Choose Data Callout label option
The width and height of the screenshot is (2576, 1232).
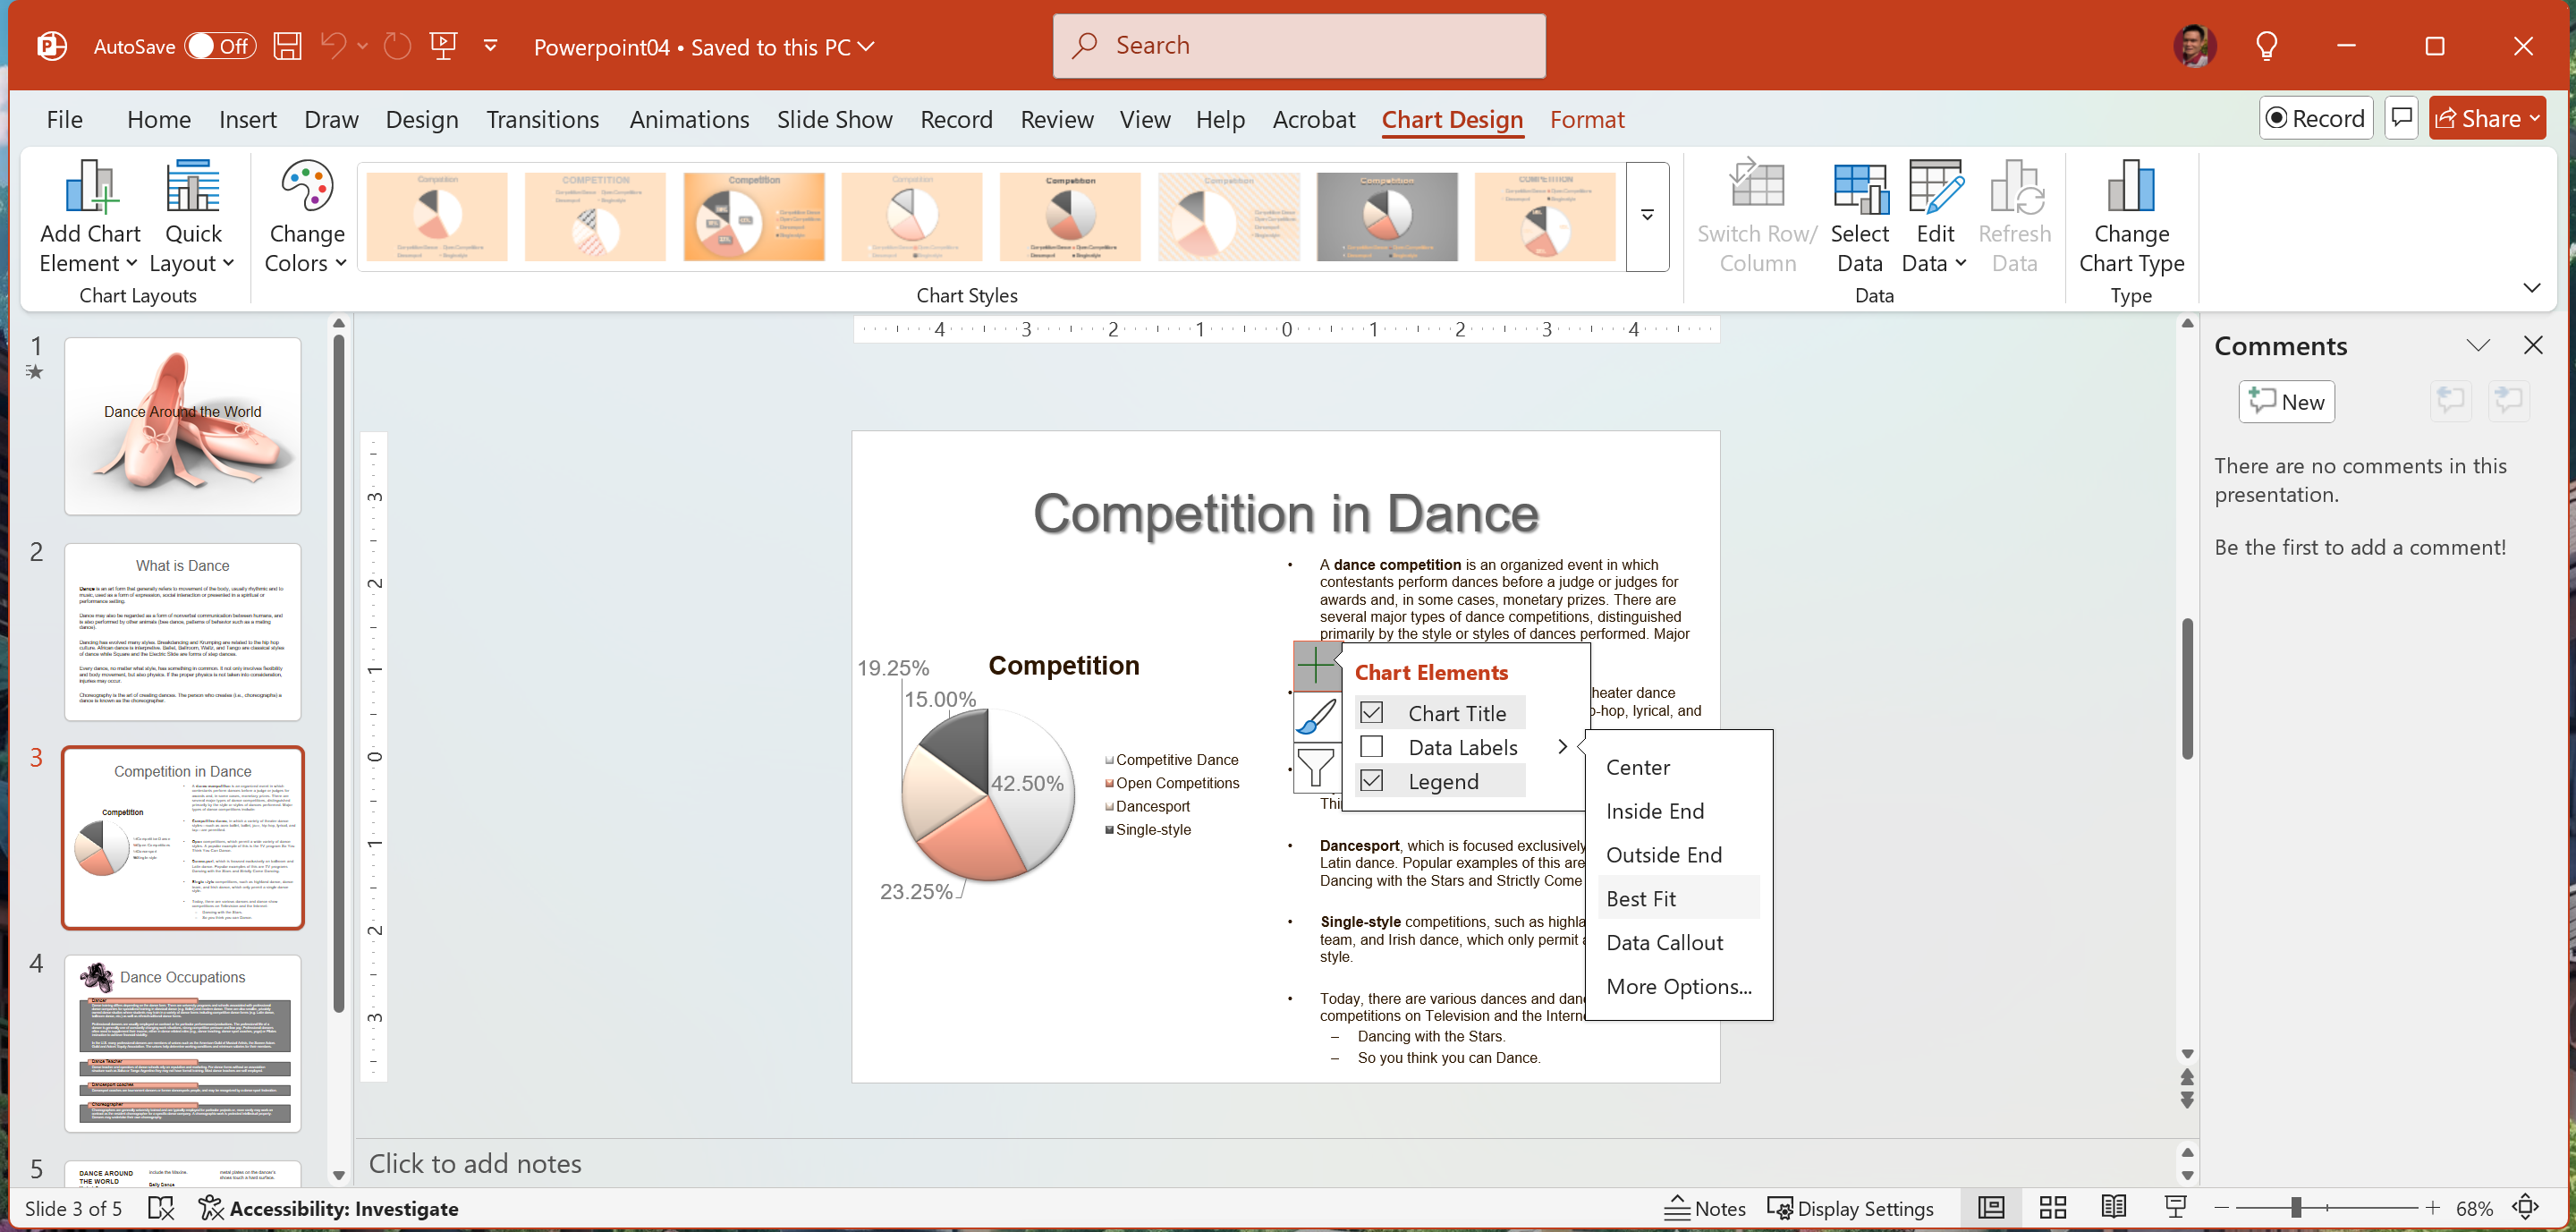[1664, 943]
